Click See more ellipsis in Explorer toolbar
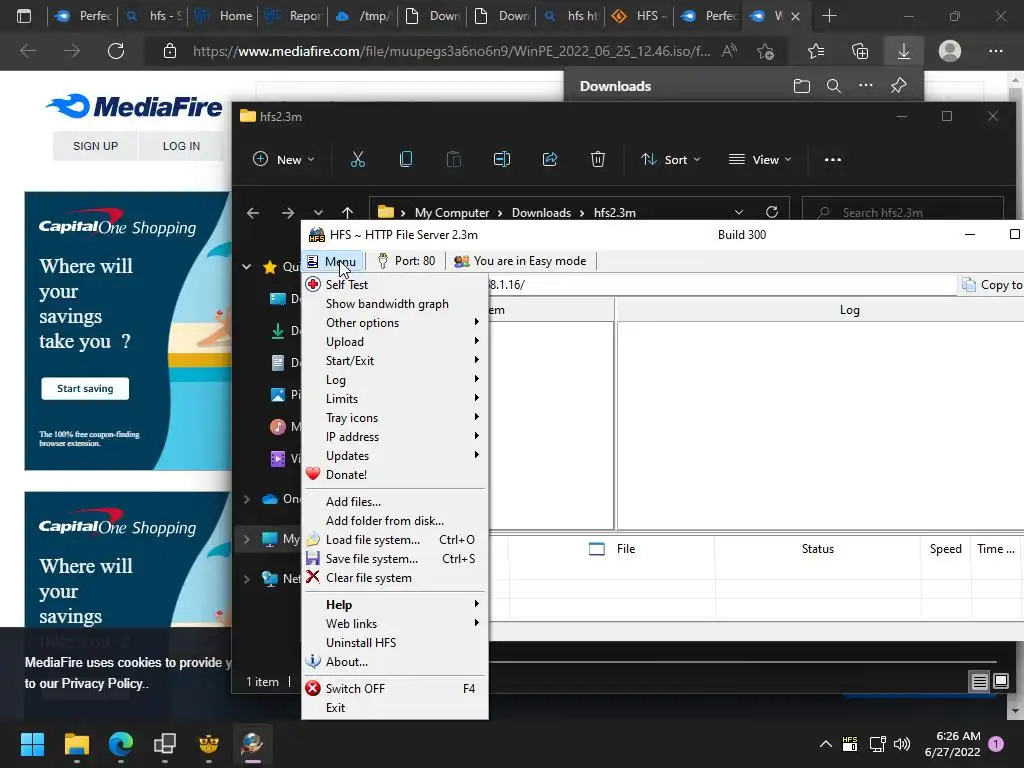 click(x=833, y=159)
